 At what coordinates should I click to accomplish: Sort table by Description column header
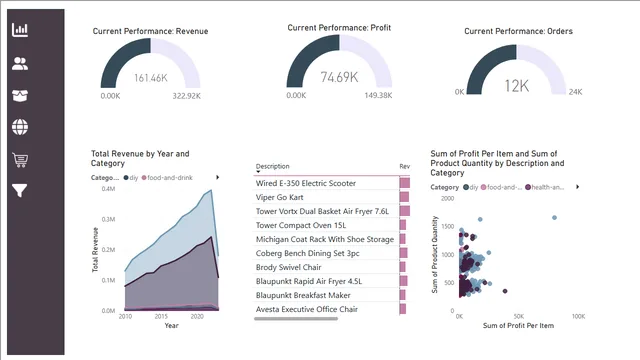pos(272,166)
